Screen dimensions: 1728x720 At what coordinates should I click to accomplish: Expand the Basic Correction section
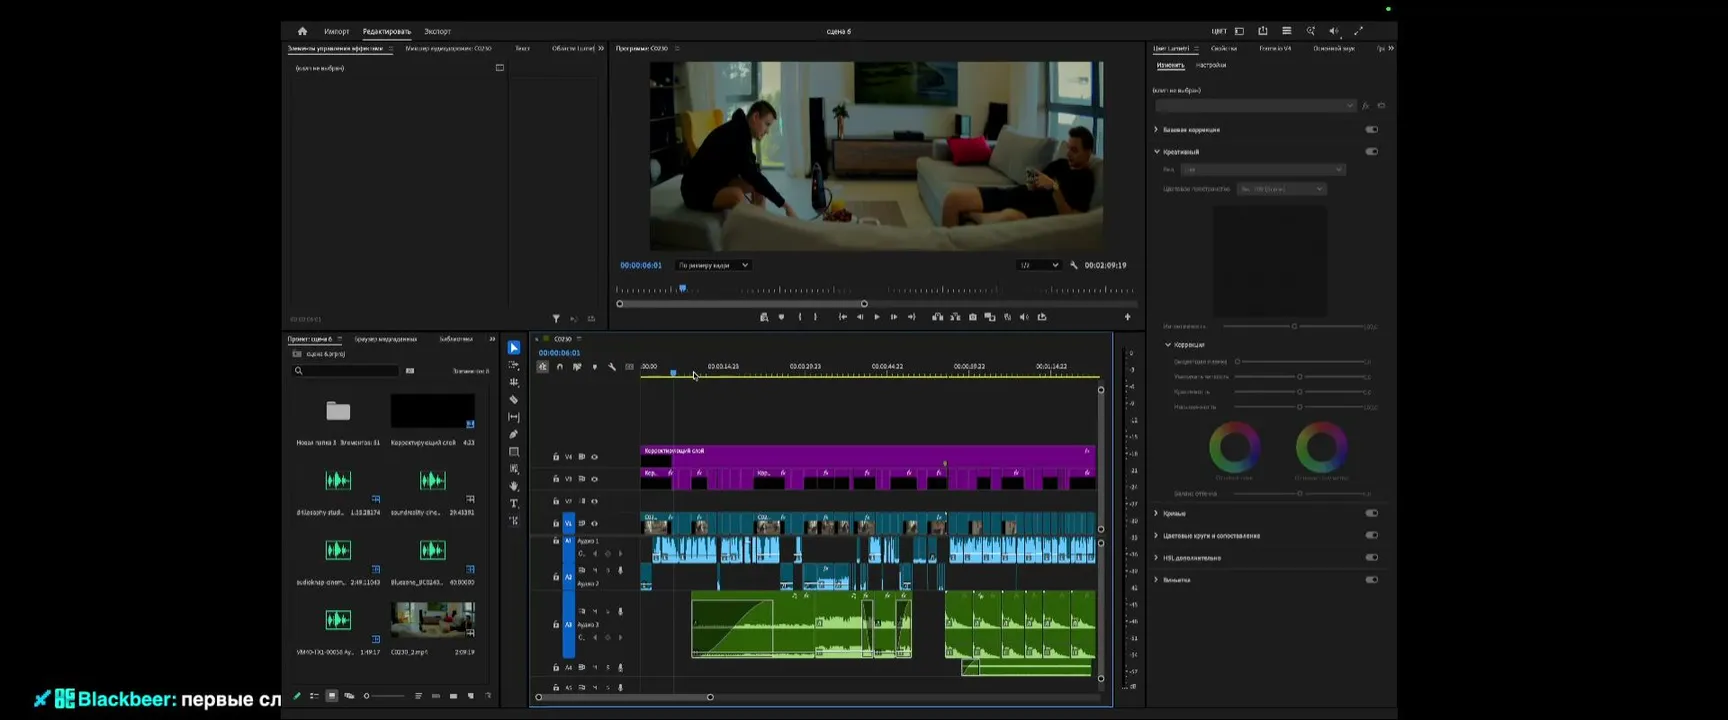pyautogui.click(x=1157, y=130)
